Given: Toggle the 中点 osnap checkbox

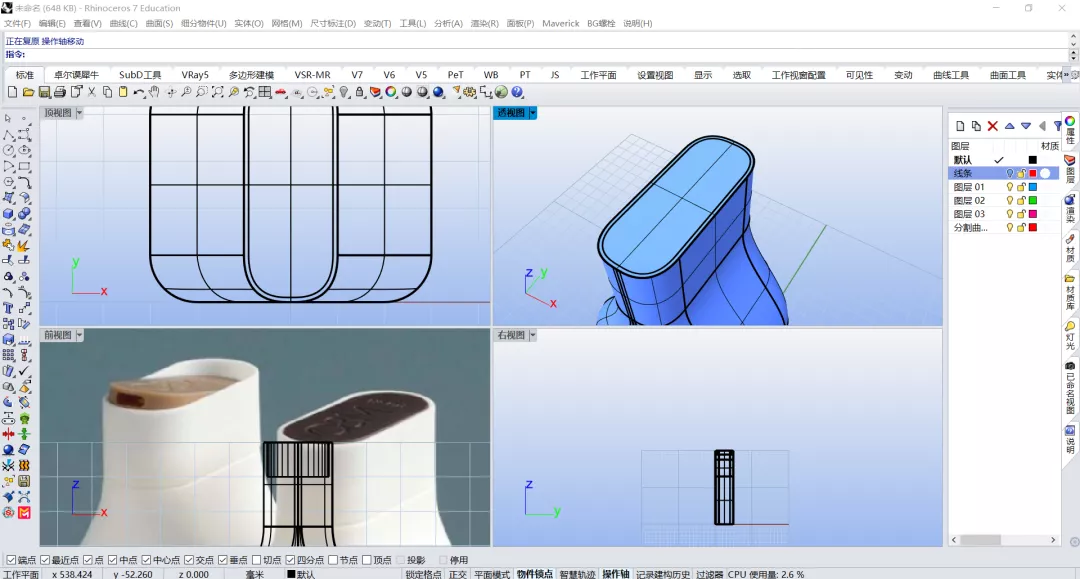Looking at the screenshot, I should click(x=112, y=560).
